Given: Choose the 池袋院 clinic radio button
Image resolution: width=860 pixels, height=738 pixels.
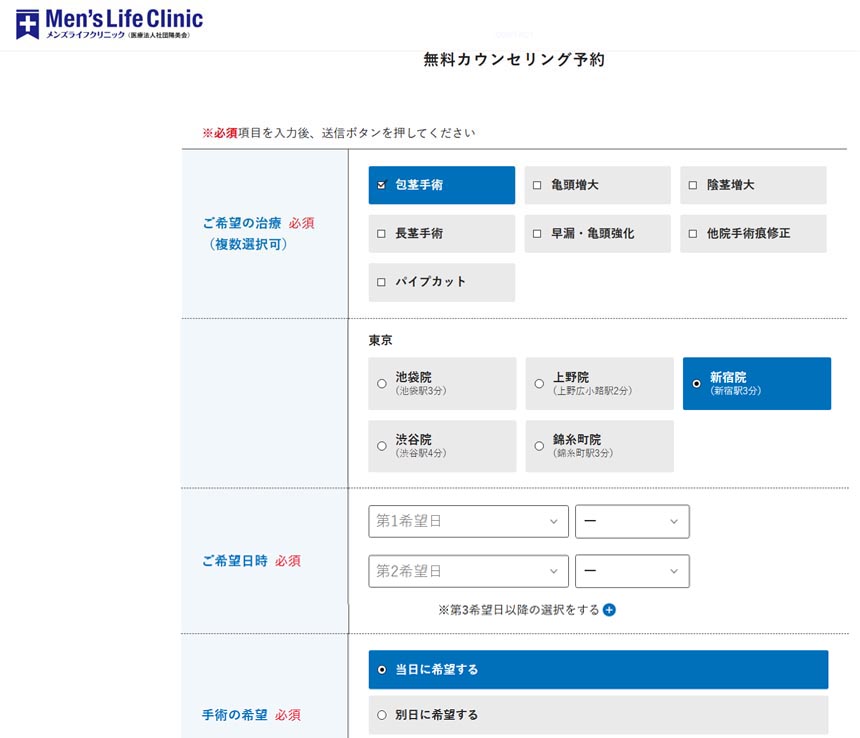Looking at the screenshot, I should pos(382,384).
